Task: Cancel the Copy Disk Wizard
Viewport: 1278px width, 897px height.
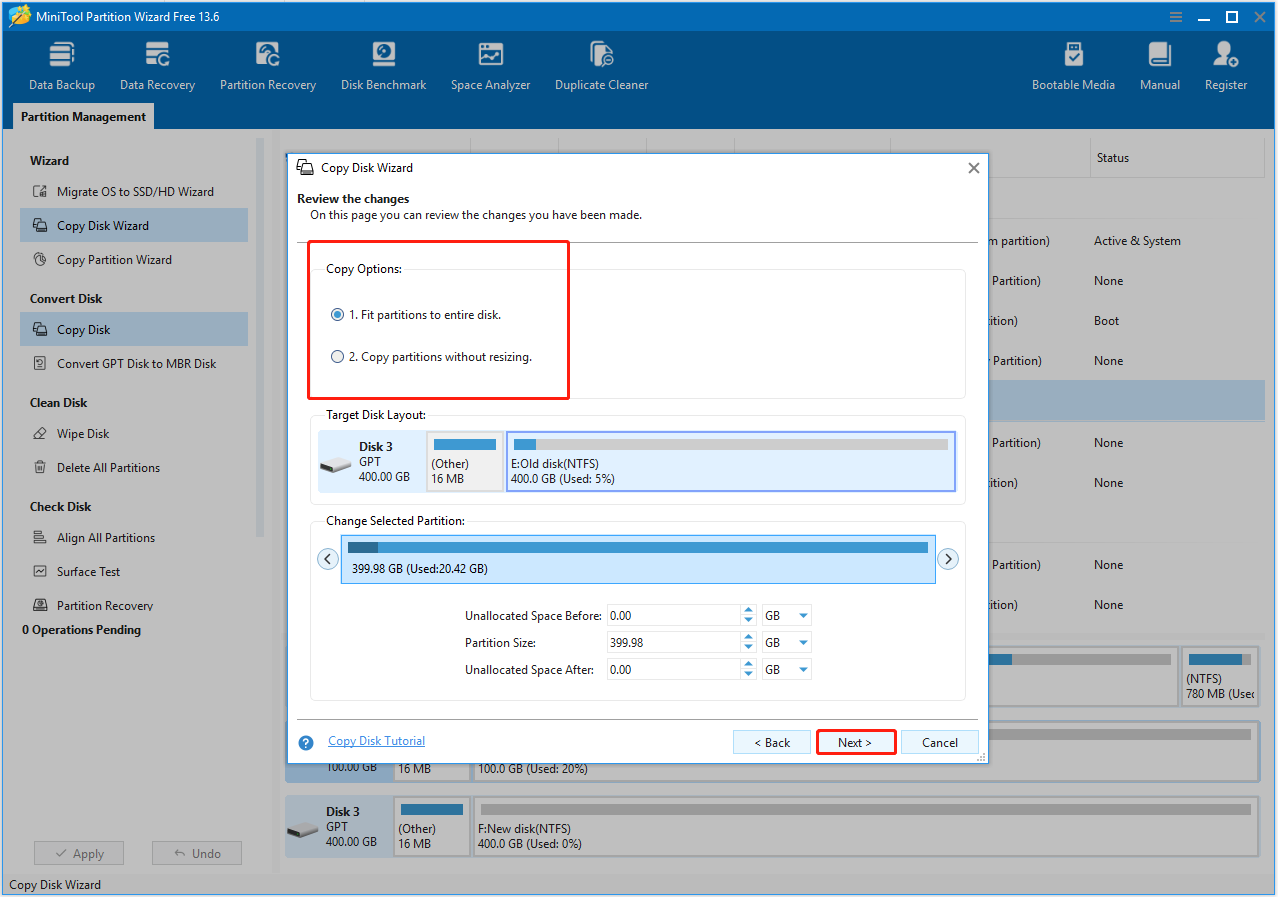Action: (x=940, y=743)
